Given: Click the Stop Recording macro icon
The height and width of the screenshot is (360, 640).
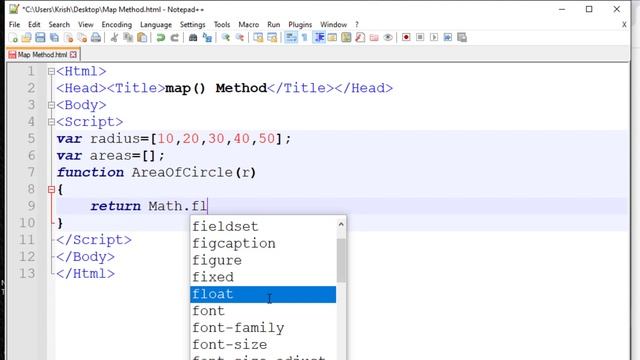Looking at the screenshot, I should (420, 38).
